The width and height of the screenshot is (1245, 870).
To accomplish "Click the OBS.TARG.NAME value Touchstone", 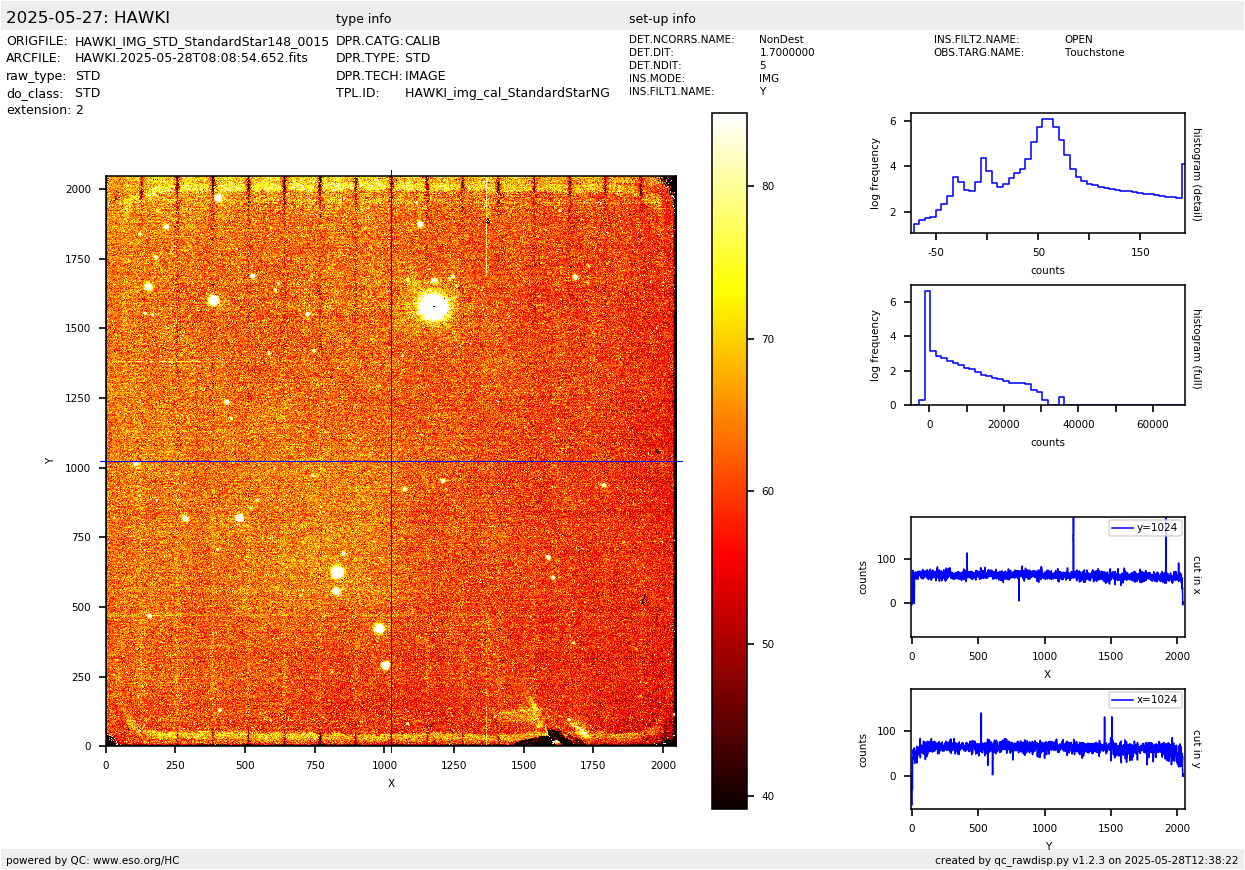I will click(x=1094, y=53).
